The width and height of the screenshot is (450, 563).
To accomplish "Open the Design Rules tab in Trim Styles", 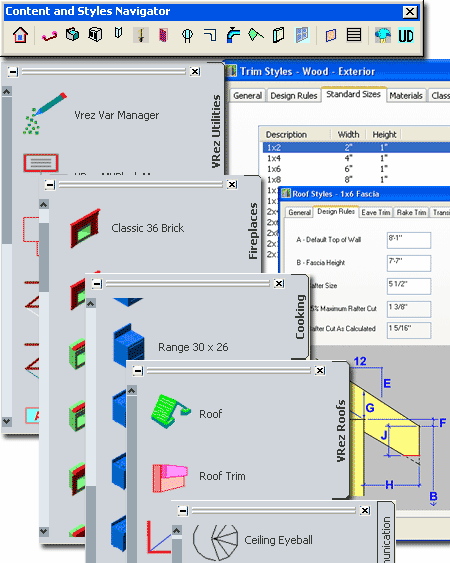I will tap(293, 96).
